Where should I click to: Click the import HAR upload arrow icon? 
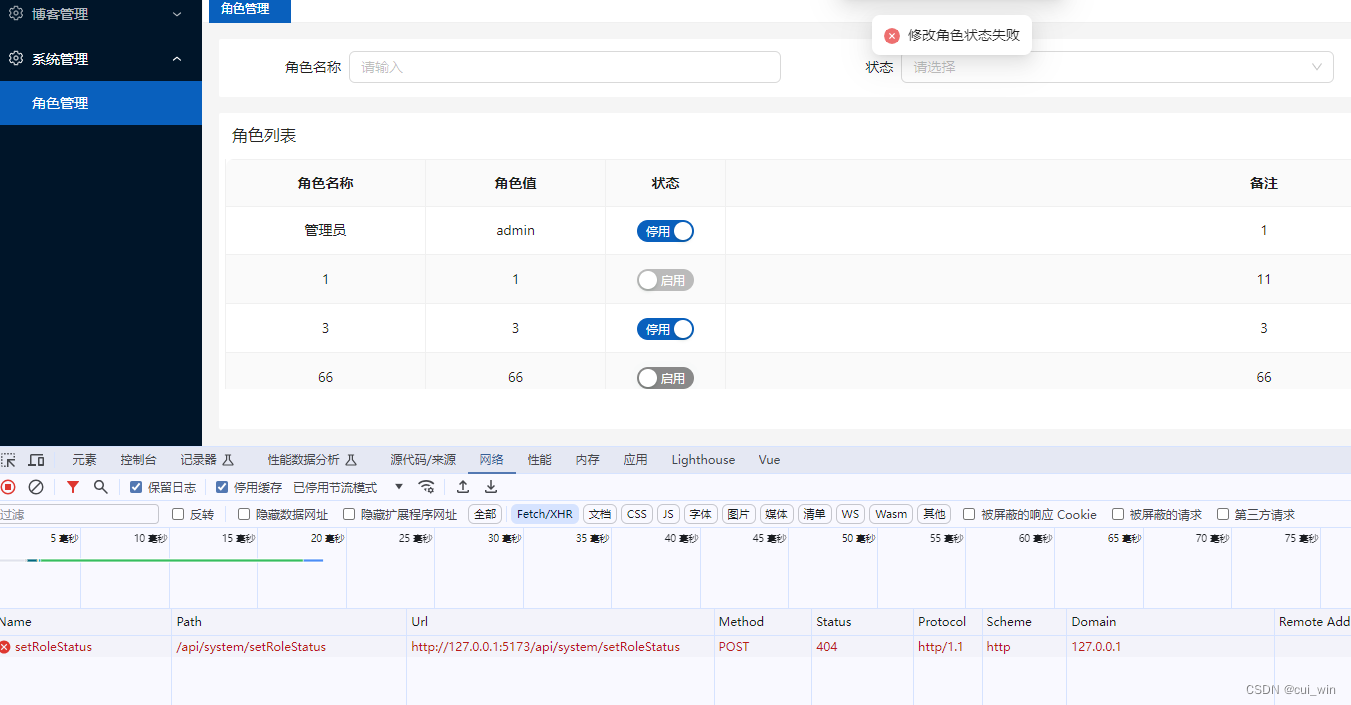tap(463, 487)
